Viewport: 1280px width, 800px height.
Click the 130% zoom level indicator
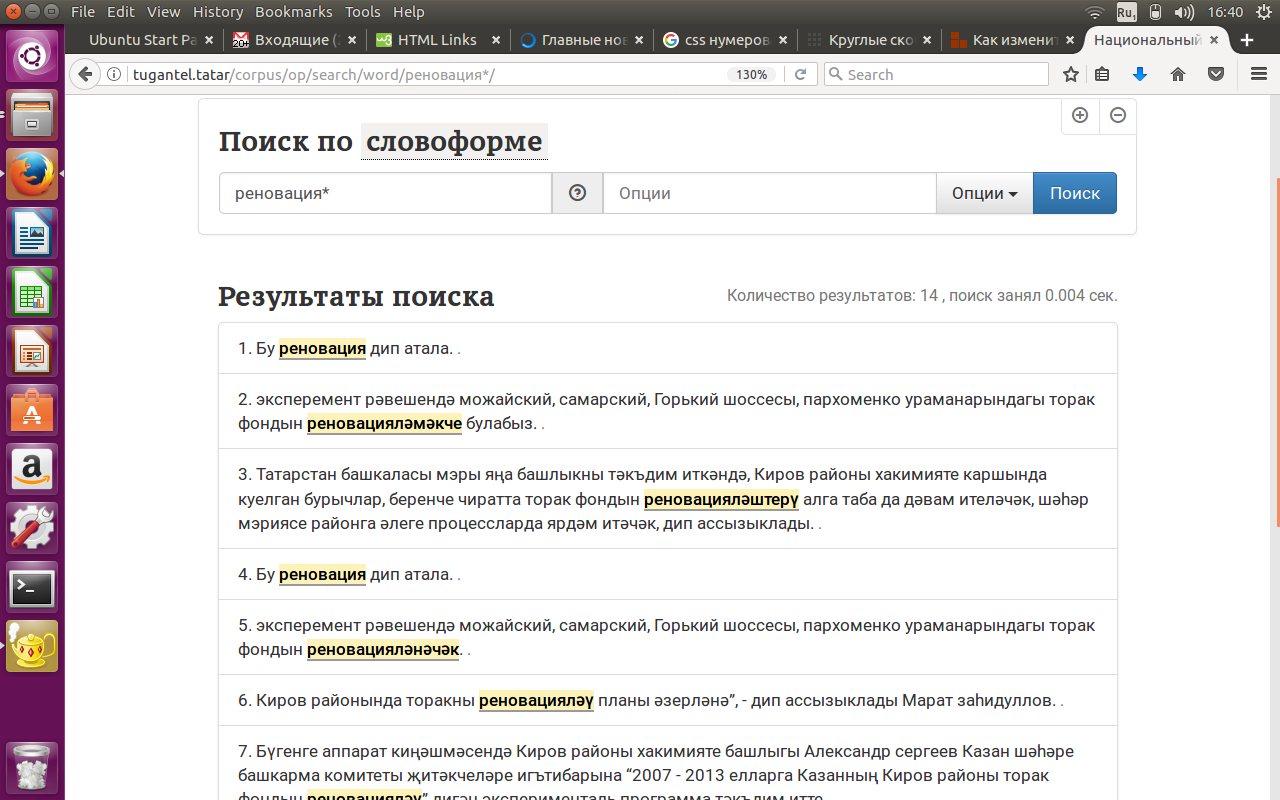click(751, 73)
